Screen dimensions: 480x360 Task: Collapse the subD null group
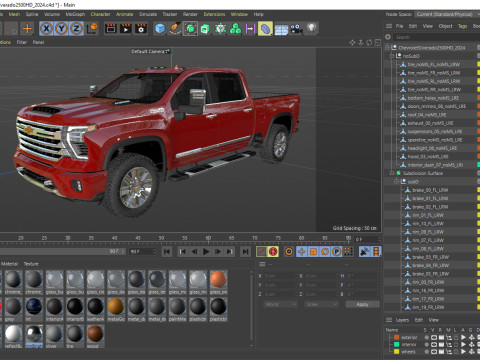397,182
